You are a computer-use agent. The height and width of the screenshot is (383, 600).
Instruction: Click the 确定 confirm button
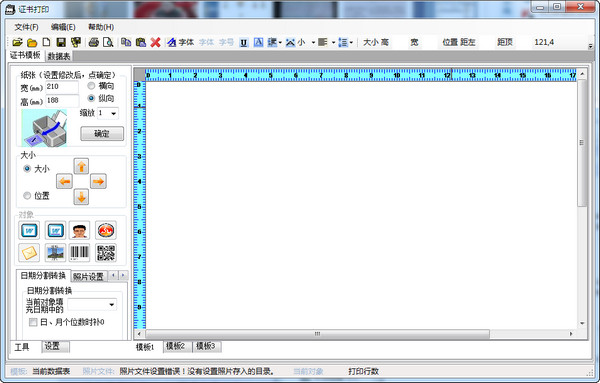[102, 134]
